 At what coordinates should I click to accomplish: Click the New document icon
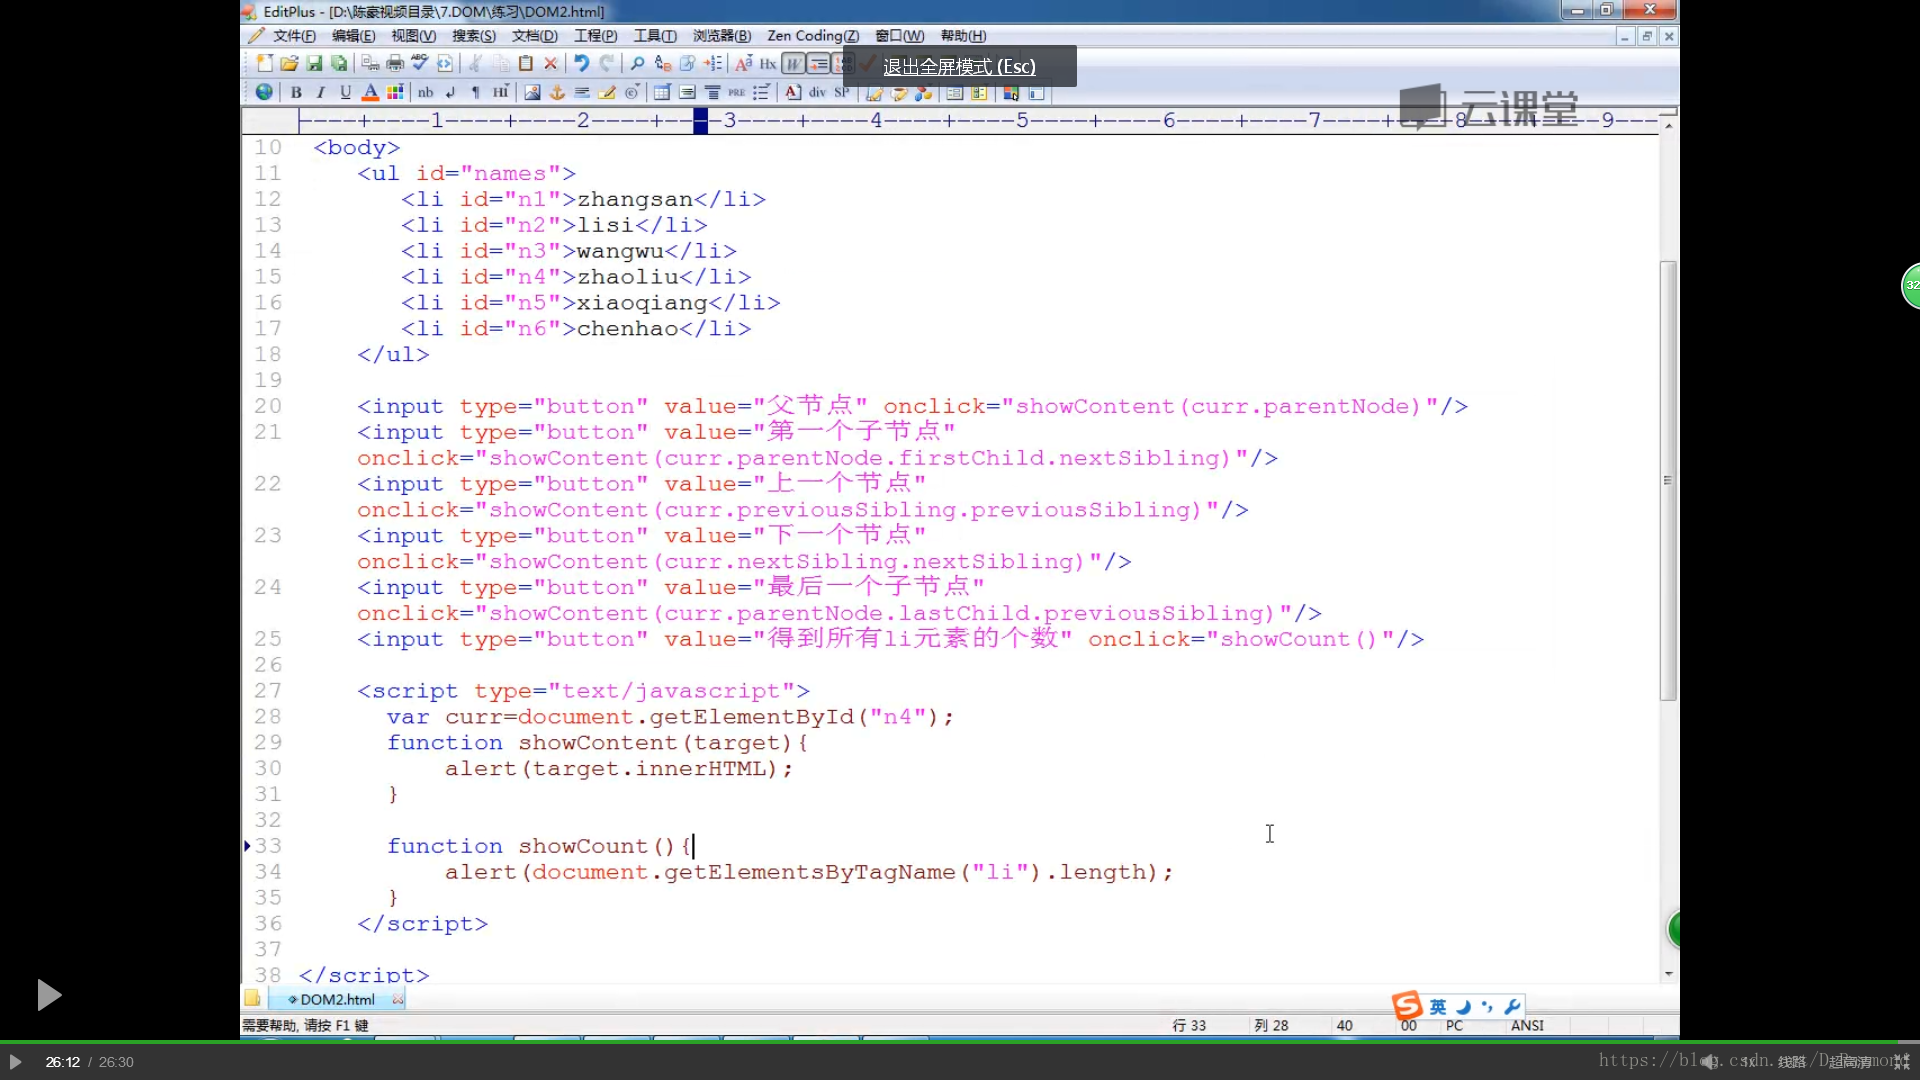(x=264, y=63)
